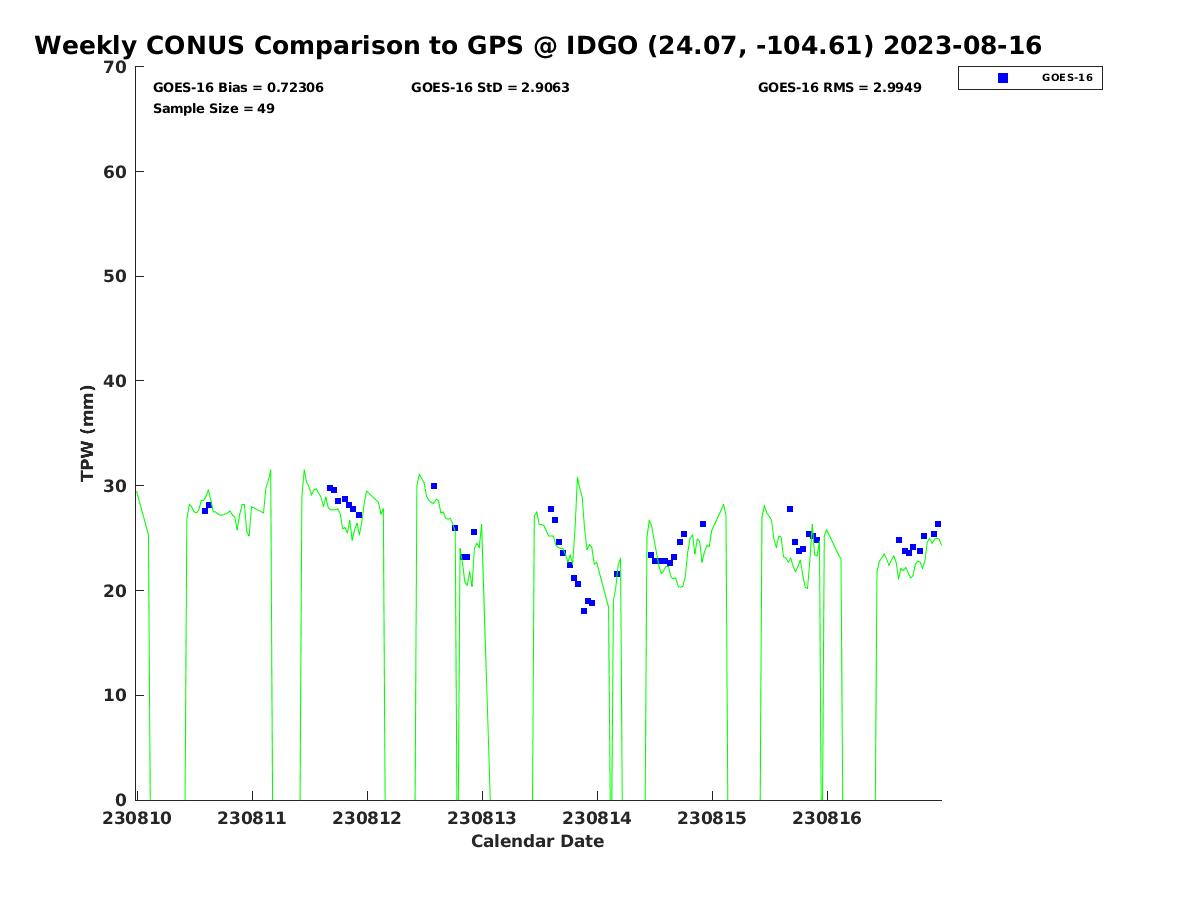
Task: Click the 70 y-axis tick label
Action: pos(116,68)
